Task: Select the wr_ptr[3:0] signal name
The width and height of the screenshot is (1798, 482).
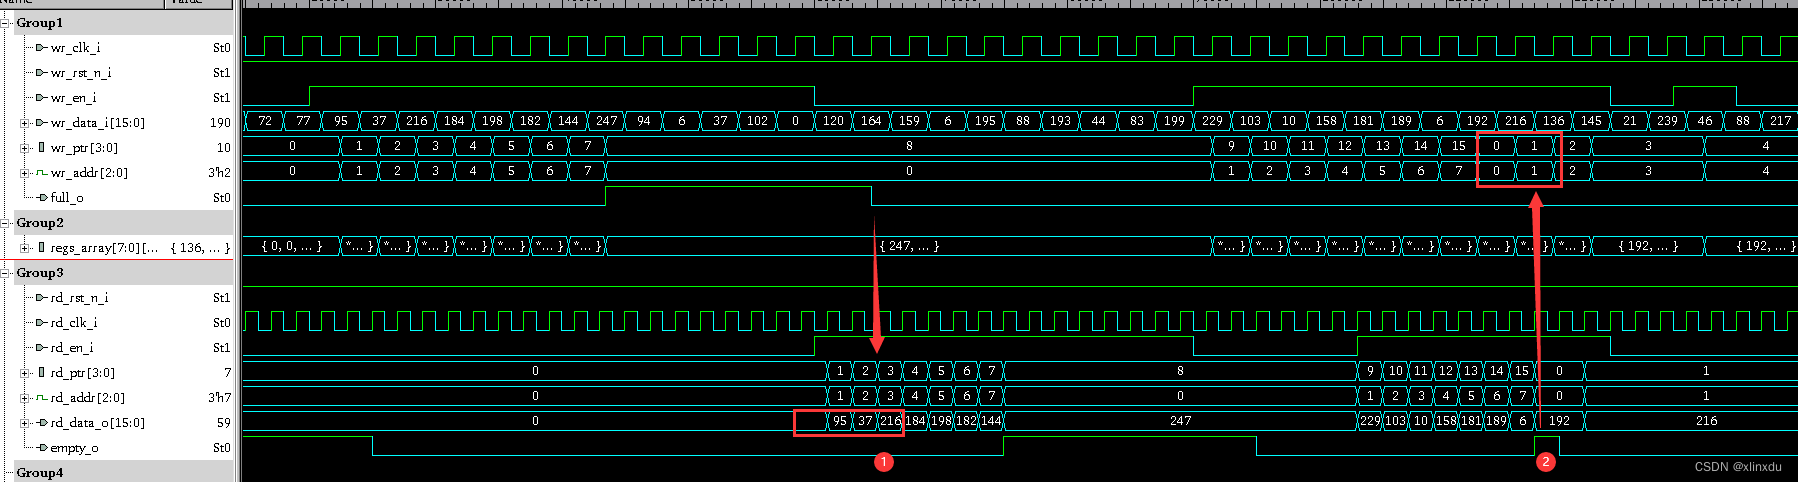Action: click(x=84, y=147)
